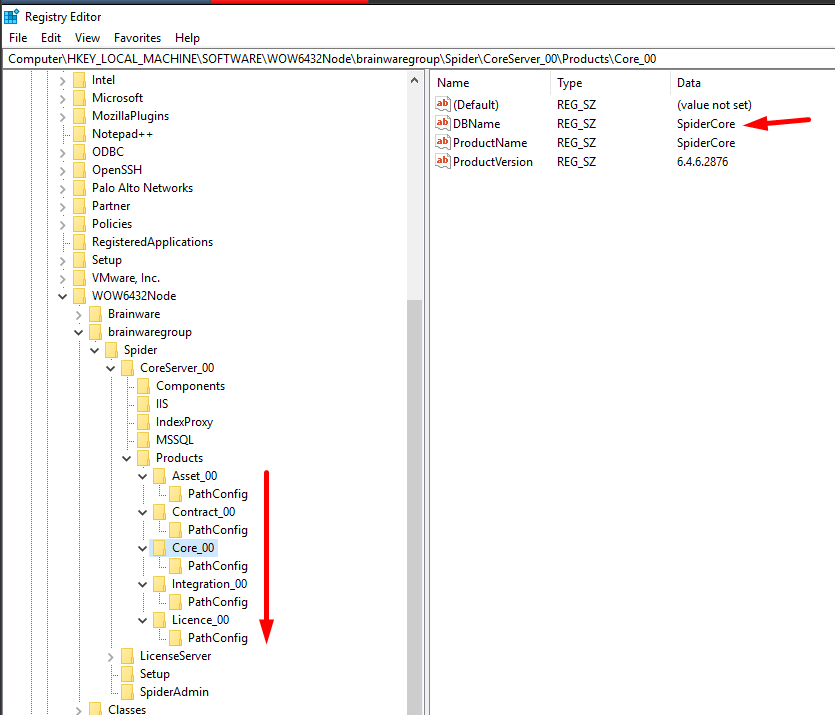Collapse the Licence_00 key
Image resolution: width=835 pixels, height=715 pixels.
[142, 620]
